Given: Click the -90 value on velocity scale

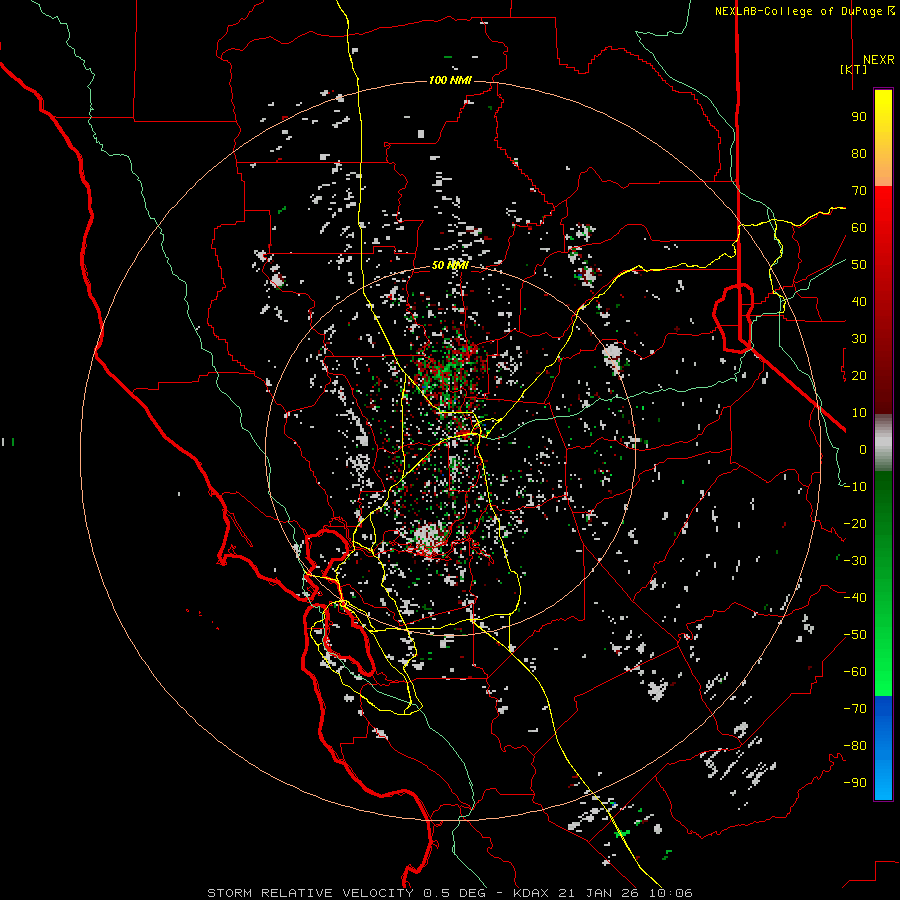Looking at the screenshot, I should tap(855, 783).
